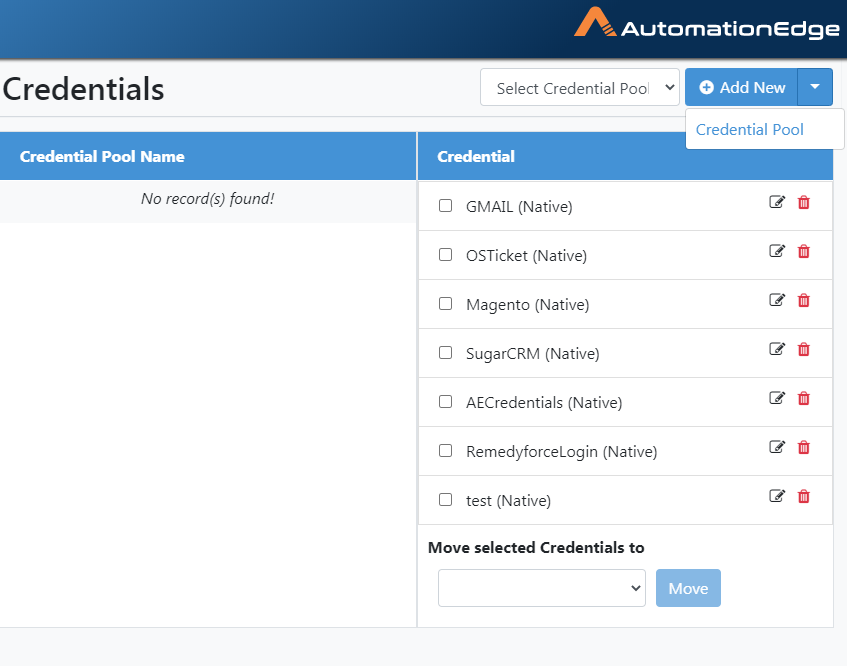Viewport: 847px width, 666px height.
Task: Click the test (Native) label
Action: (508, 501)
